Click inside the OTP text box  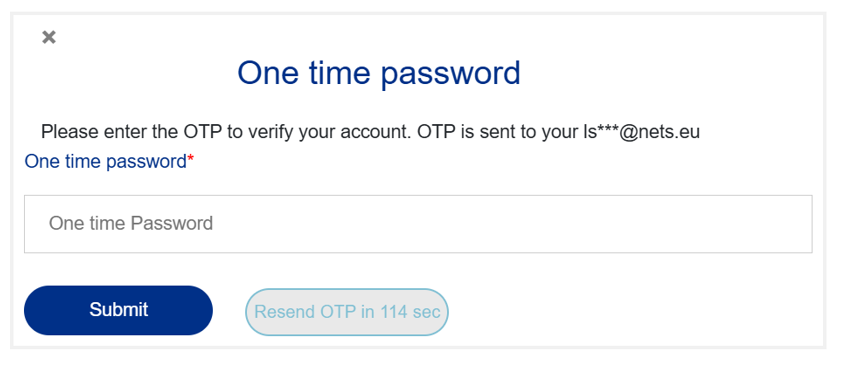click(418, 224)
